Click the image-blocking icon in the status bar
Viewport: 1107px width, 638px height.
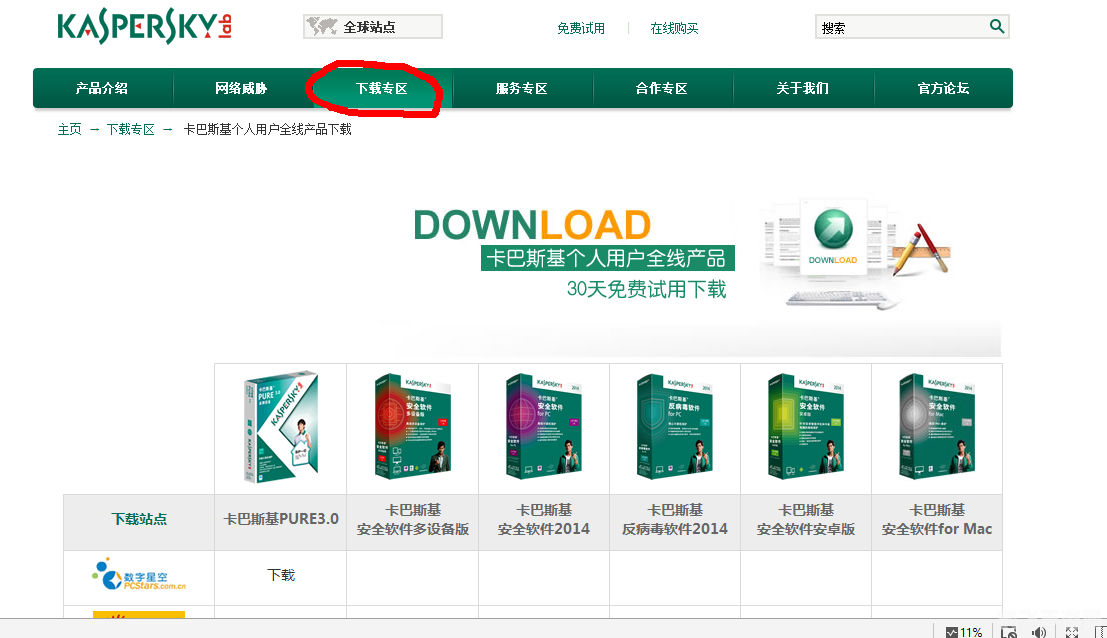click(1008, 631)
